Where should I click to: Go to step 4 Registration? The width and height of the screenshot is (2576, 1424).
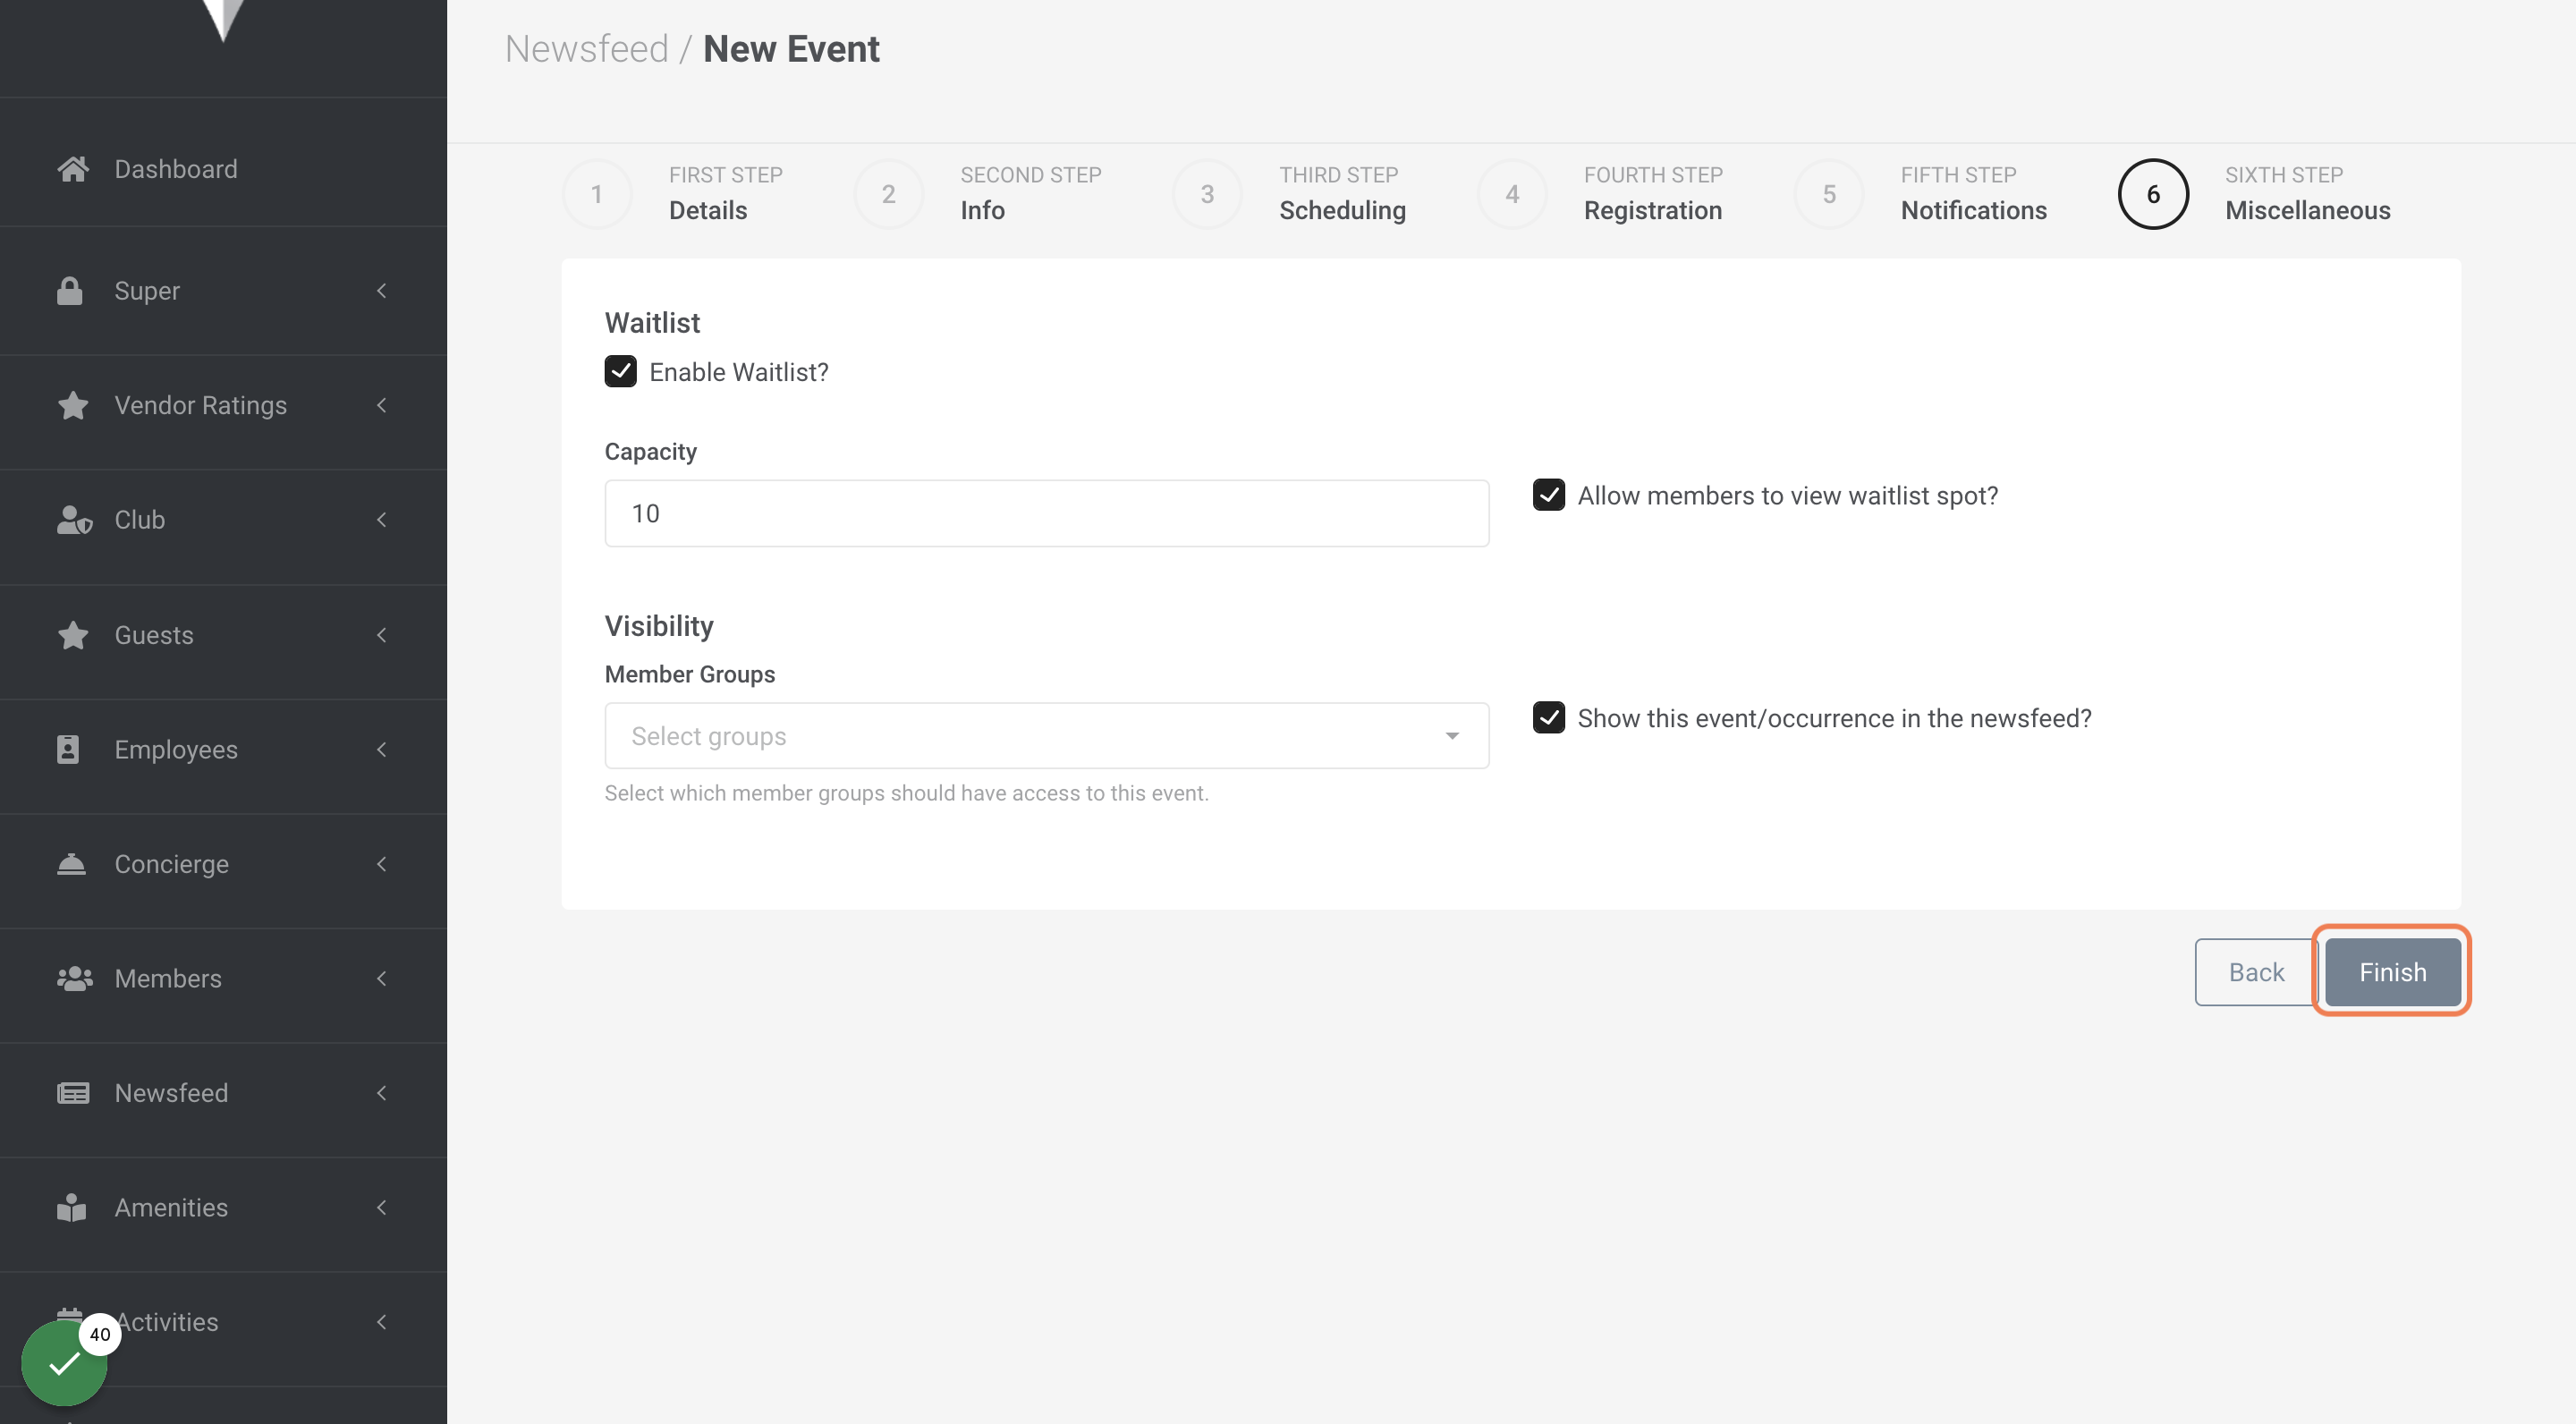(x=1600, y=194)
